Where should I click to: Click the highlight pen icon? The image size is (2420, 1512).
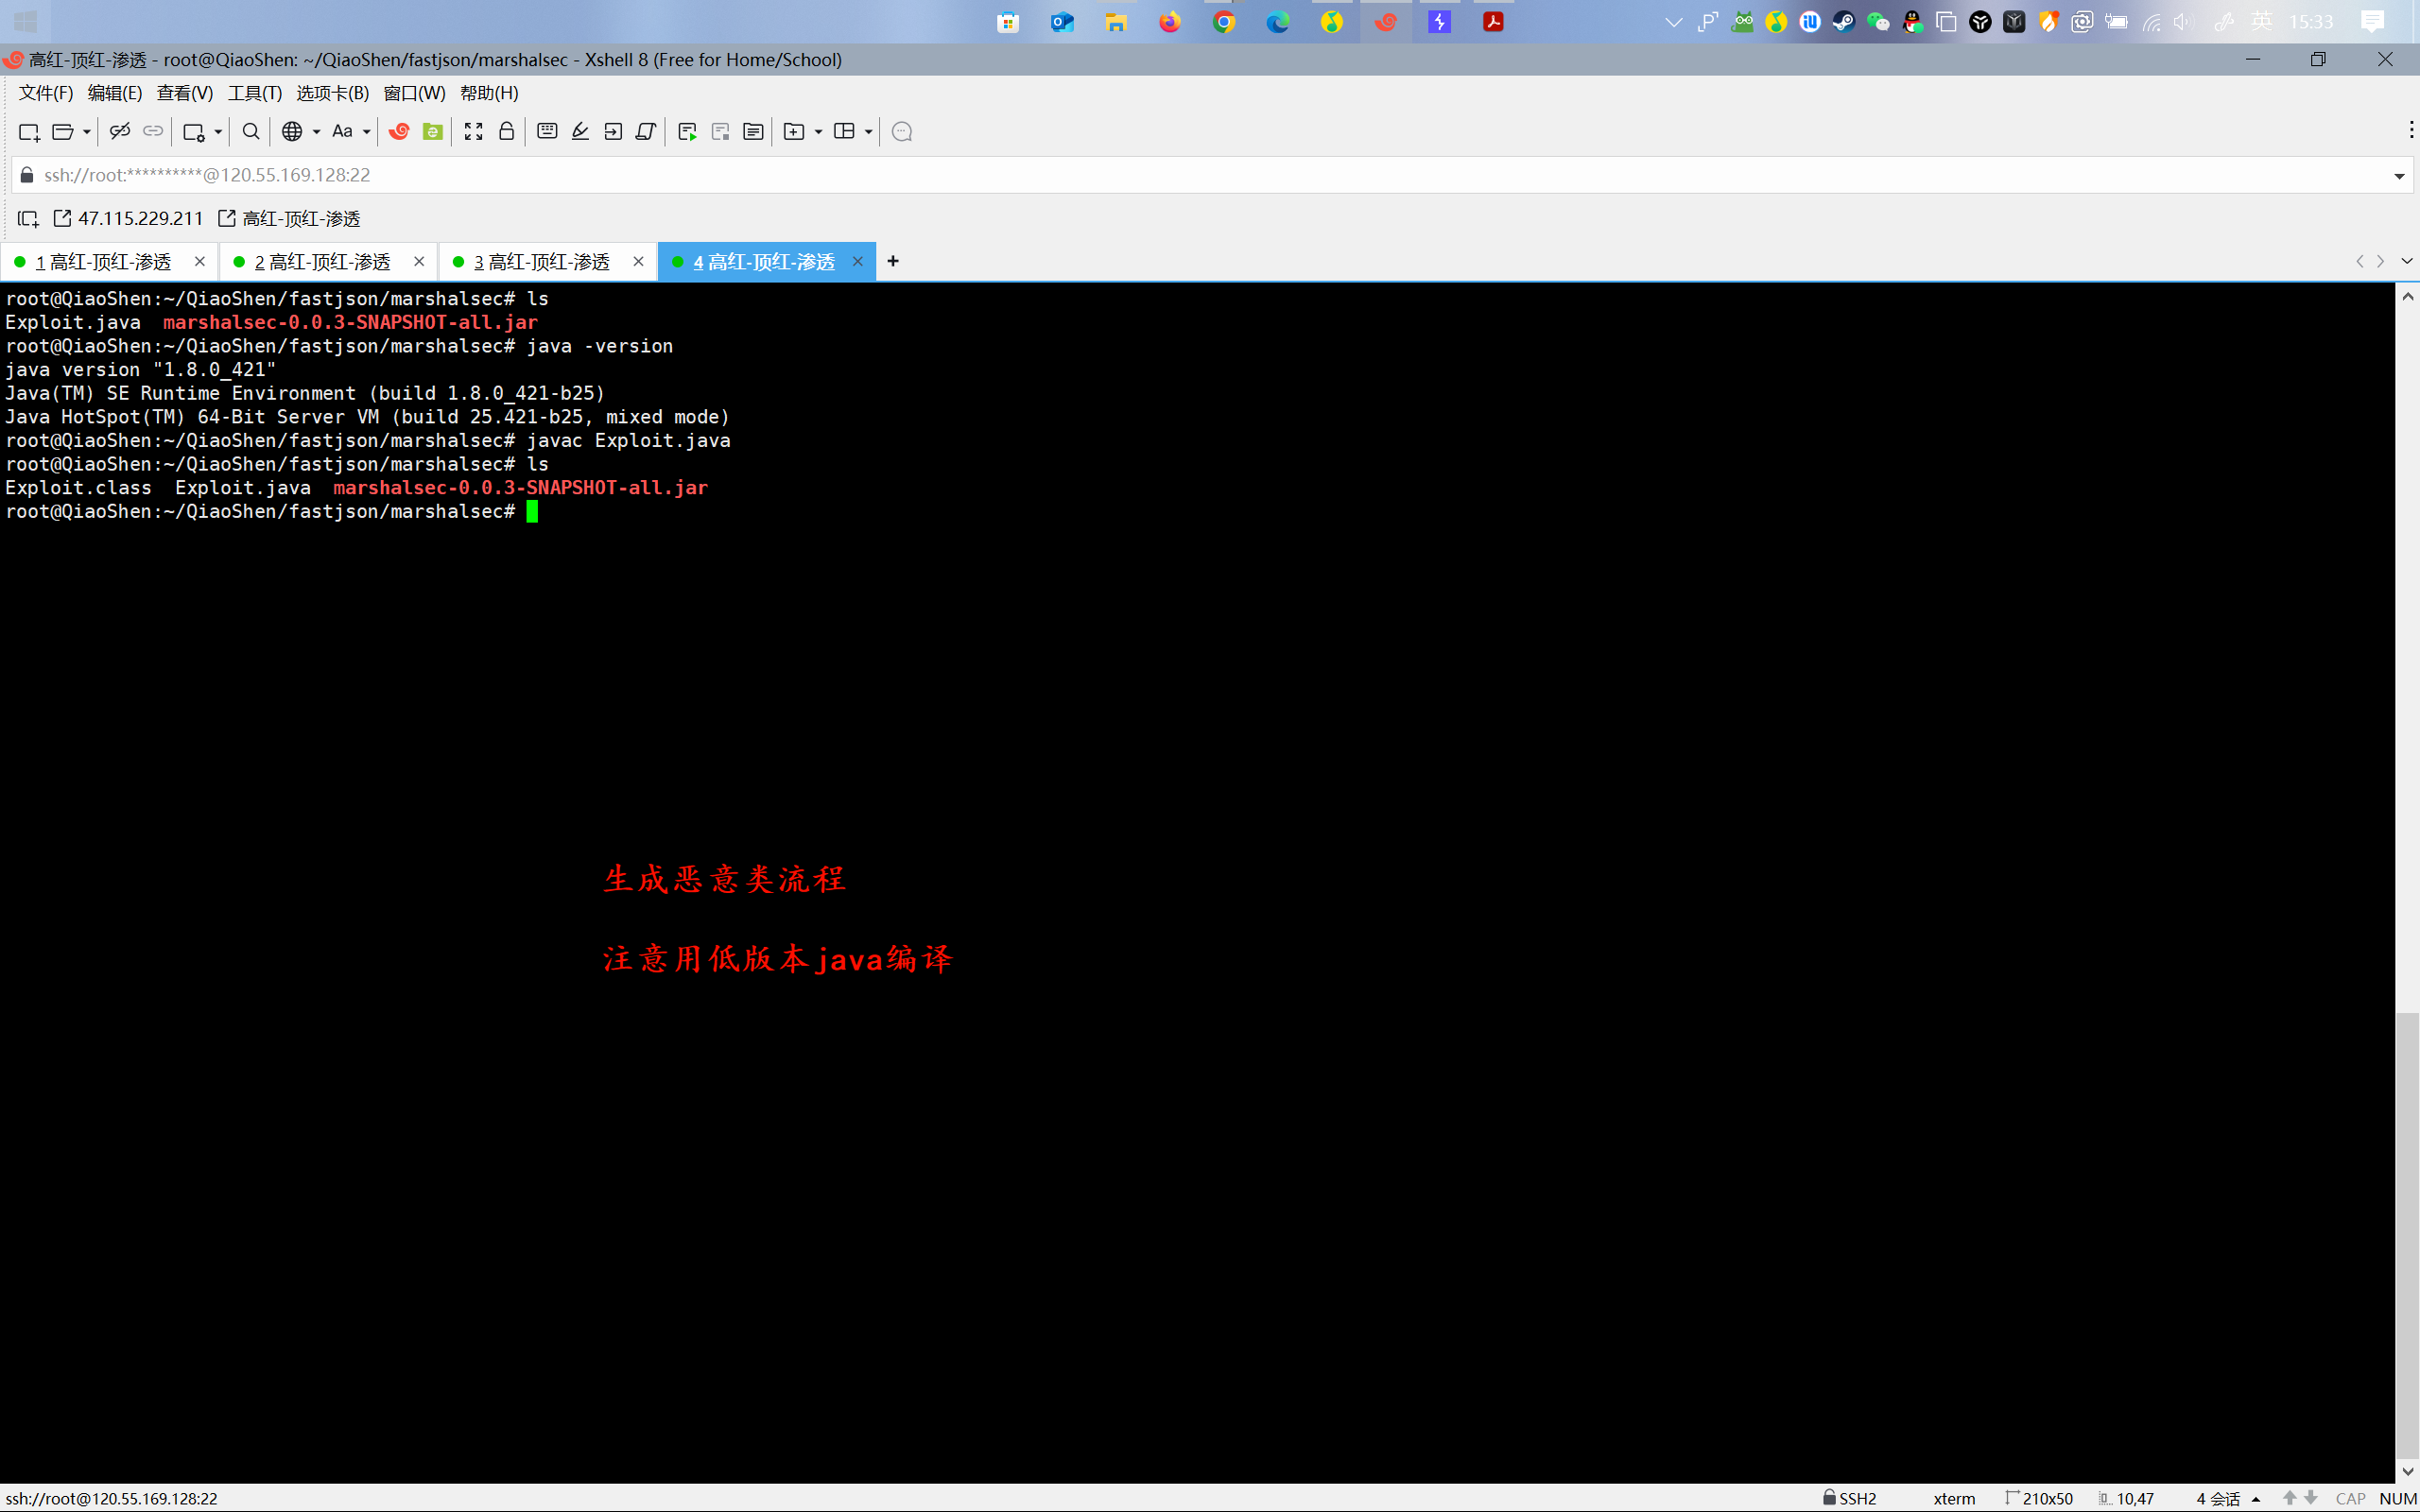580,132
